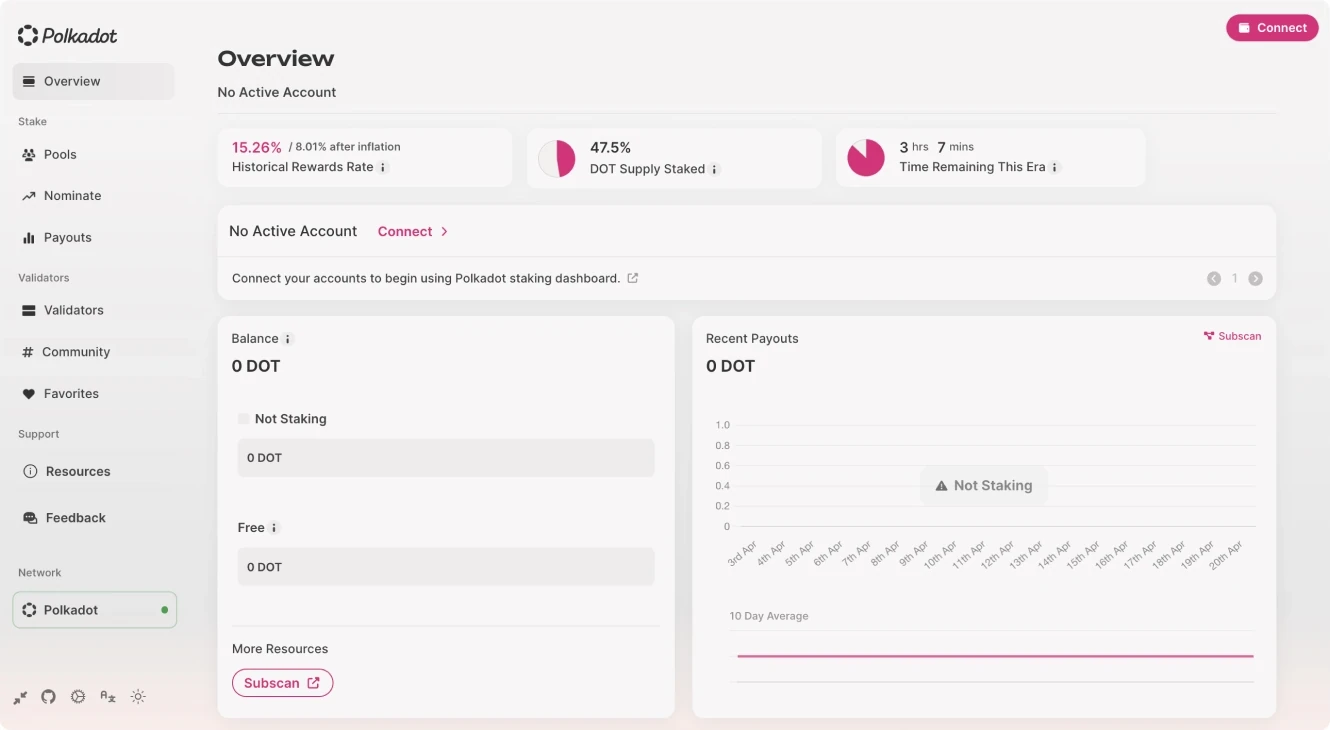Open the external link icon after dashboard tip
Image resolution: width=1330 pixels, height=730 pixels.
[x=632, y=278]
